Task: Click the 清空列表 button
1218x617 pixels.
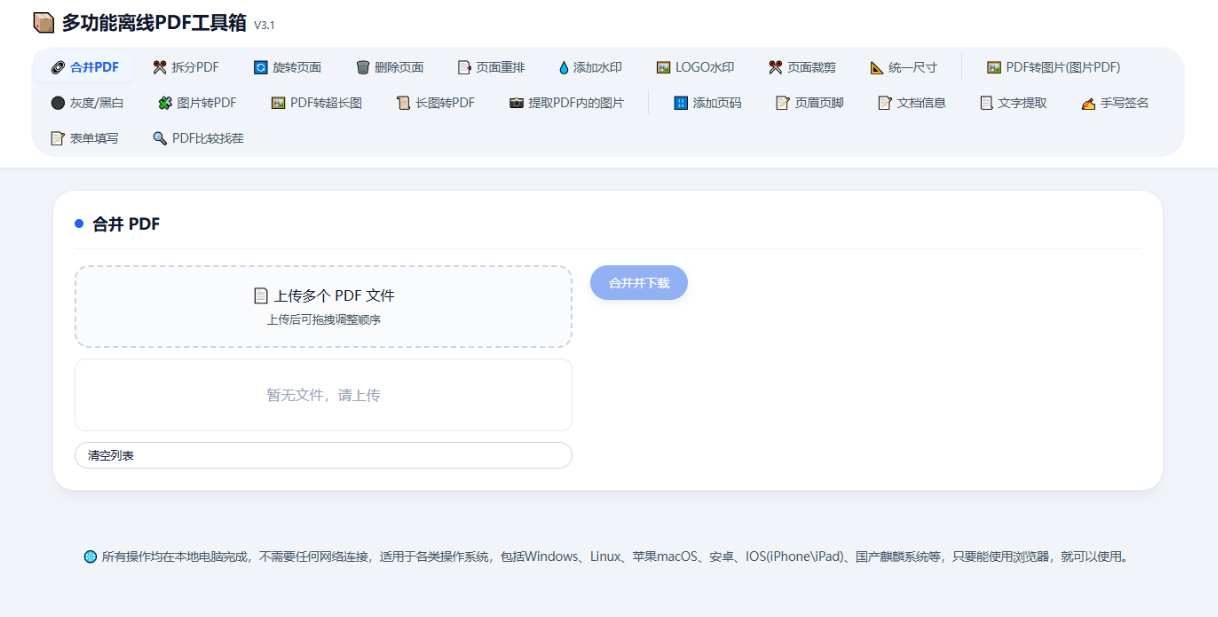Action: click(x=323, y=455)
